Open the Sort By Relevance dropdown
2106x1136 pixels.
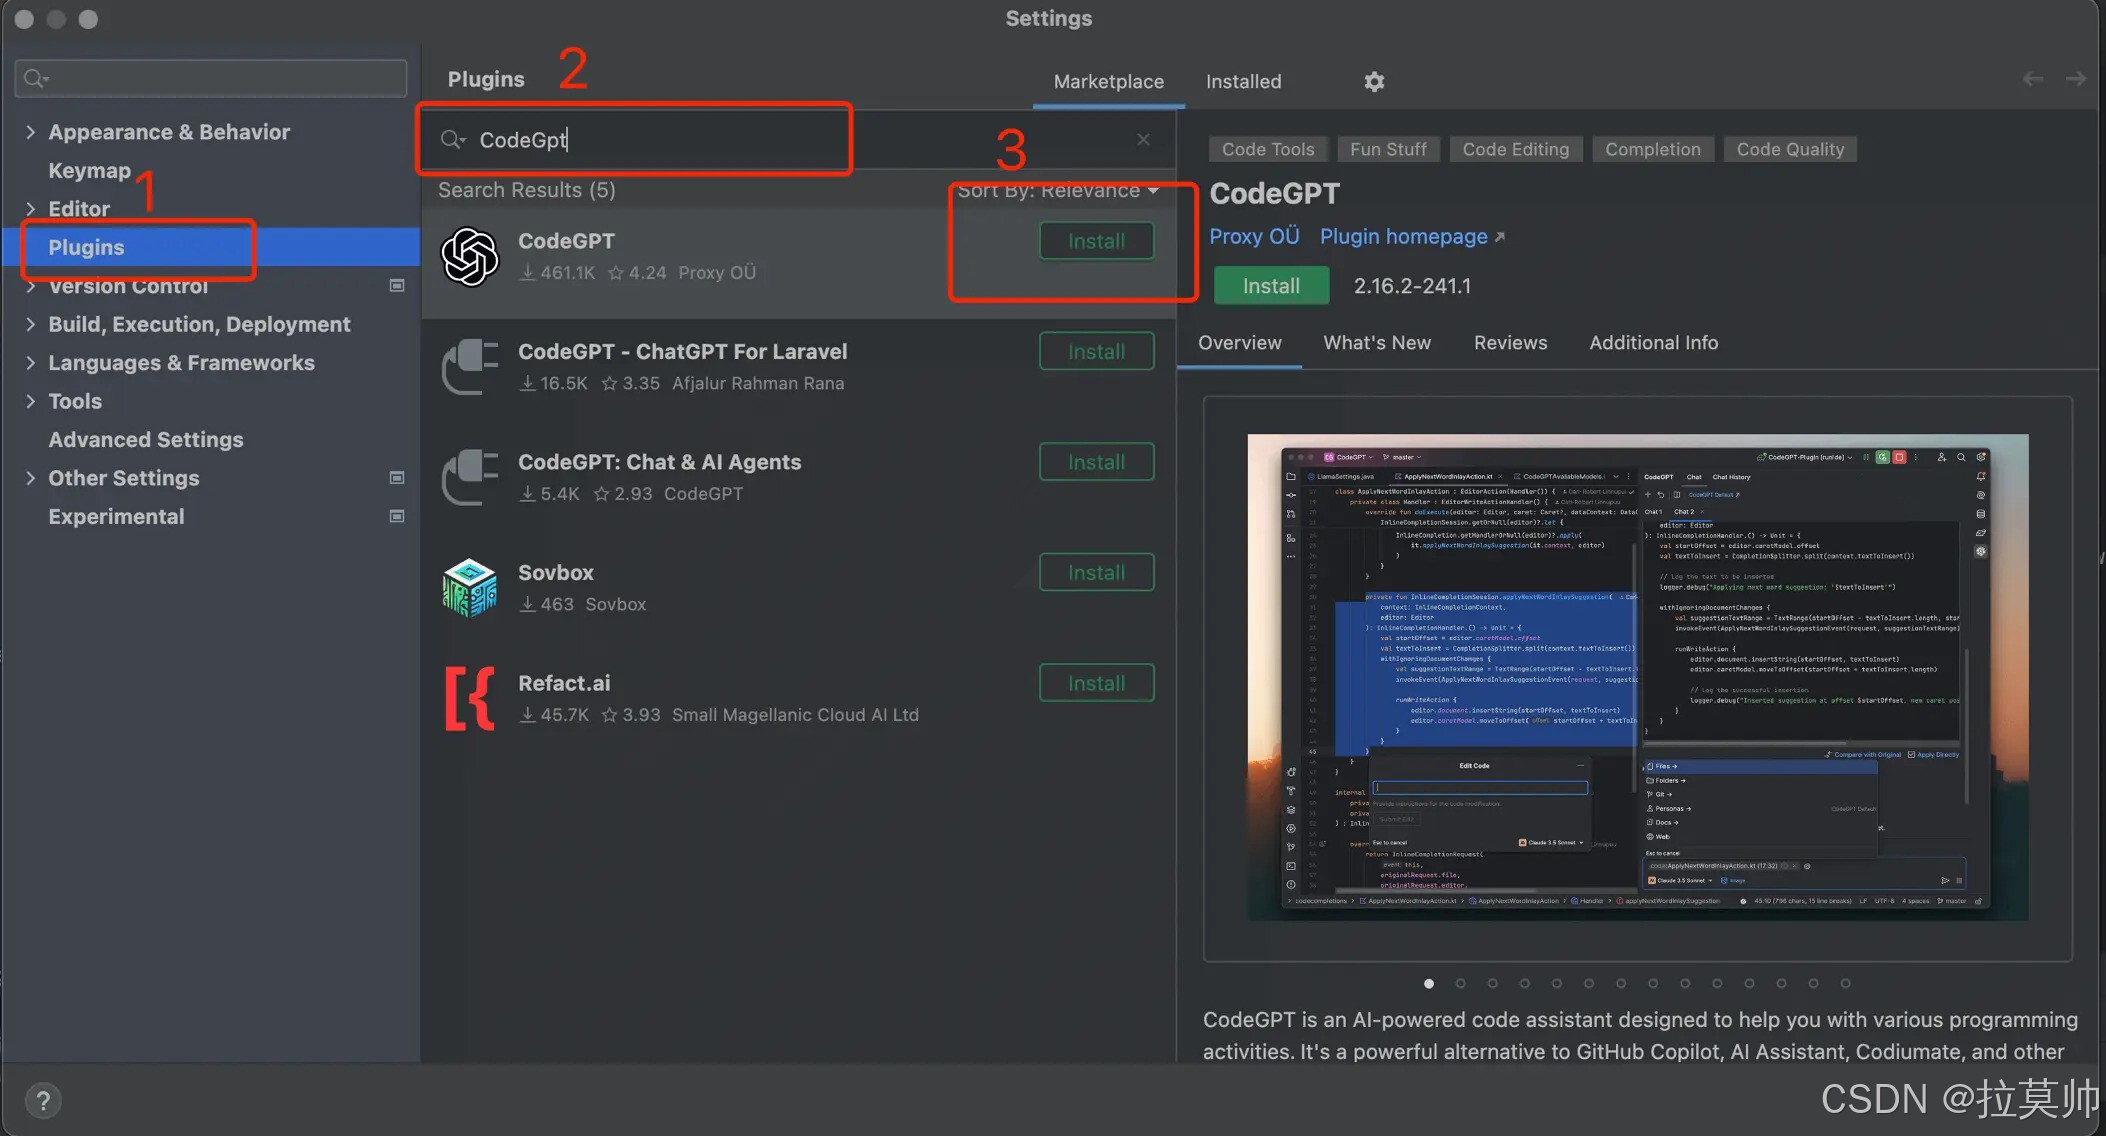(1057, 191)
